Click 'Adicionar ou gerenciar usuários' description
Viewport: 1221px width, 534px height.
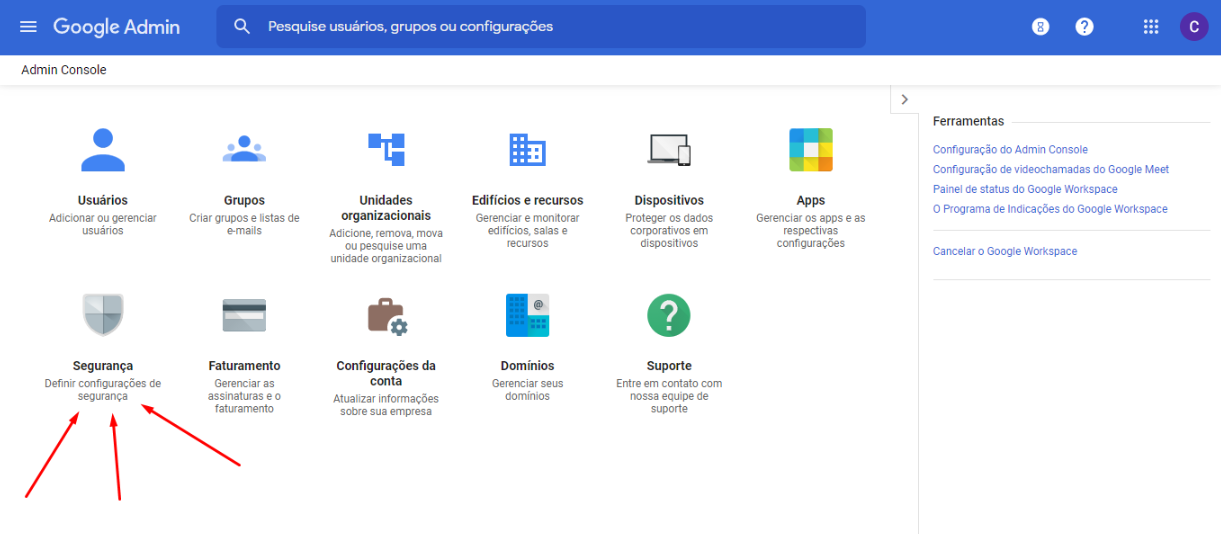click(x=103, y=224)
